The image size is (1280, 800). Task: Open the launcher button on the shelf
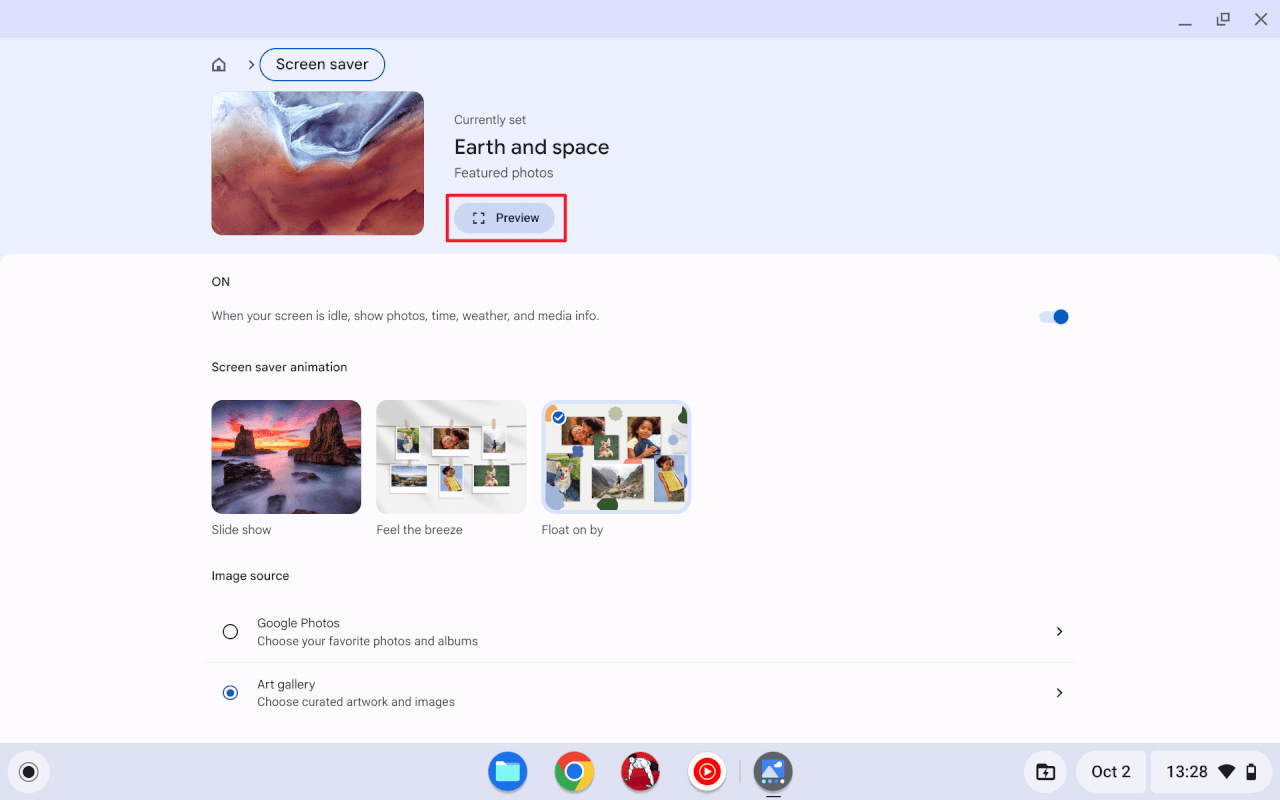point(29,772)
